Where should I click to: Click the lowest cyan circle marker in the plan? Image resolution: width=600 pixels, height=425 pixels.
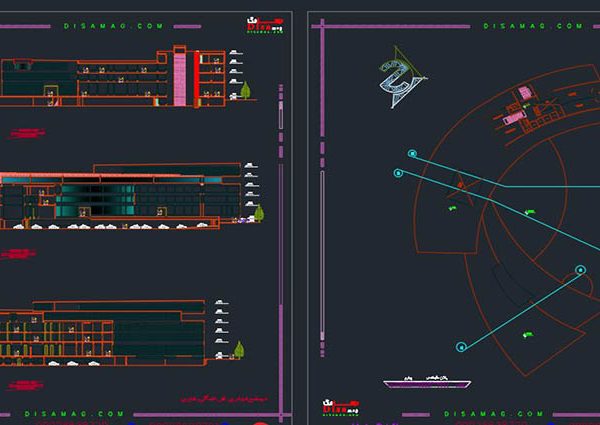pyautogui.click(x=461, y=347)
